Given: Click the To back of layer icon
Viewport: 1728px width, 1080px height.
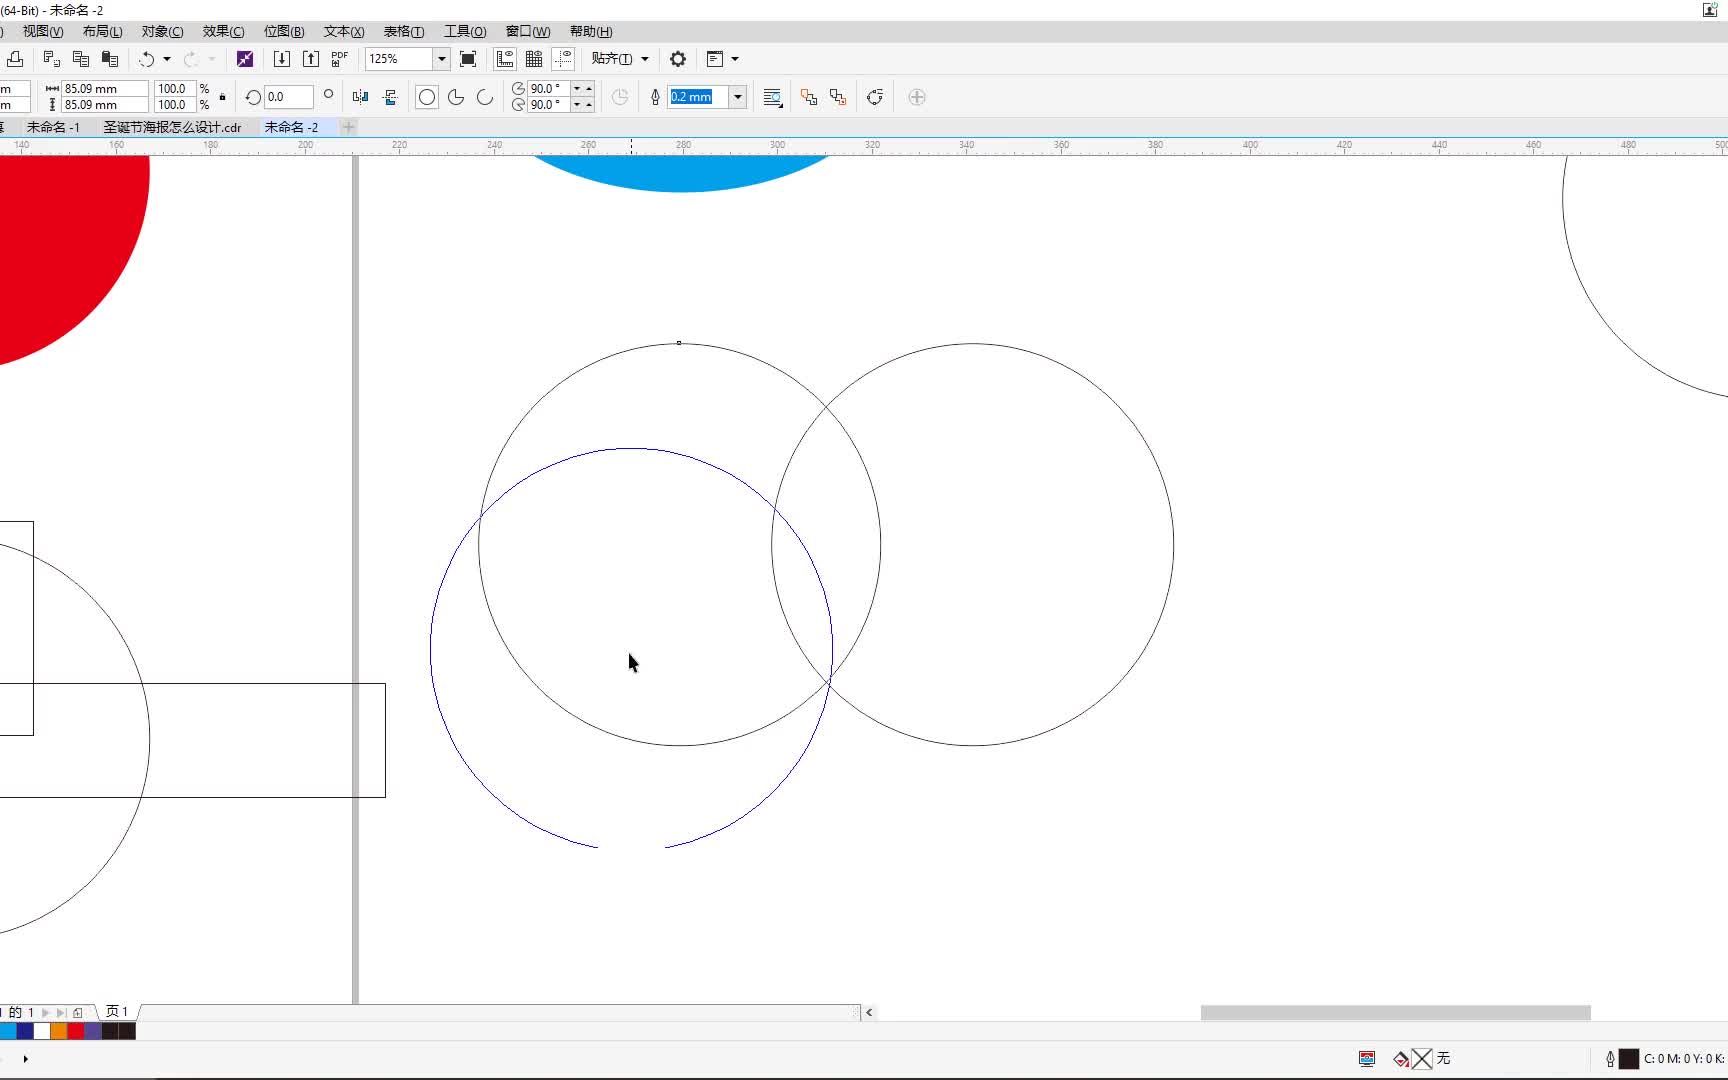Looking at the screenshot, I should 838,97.
